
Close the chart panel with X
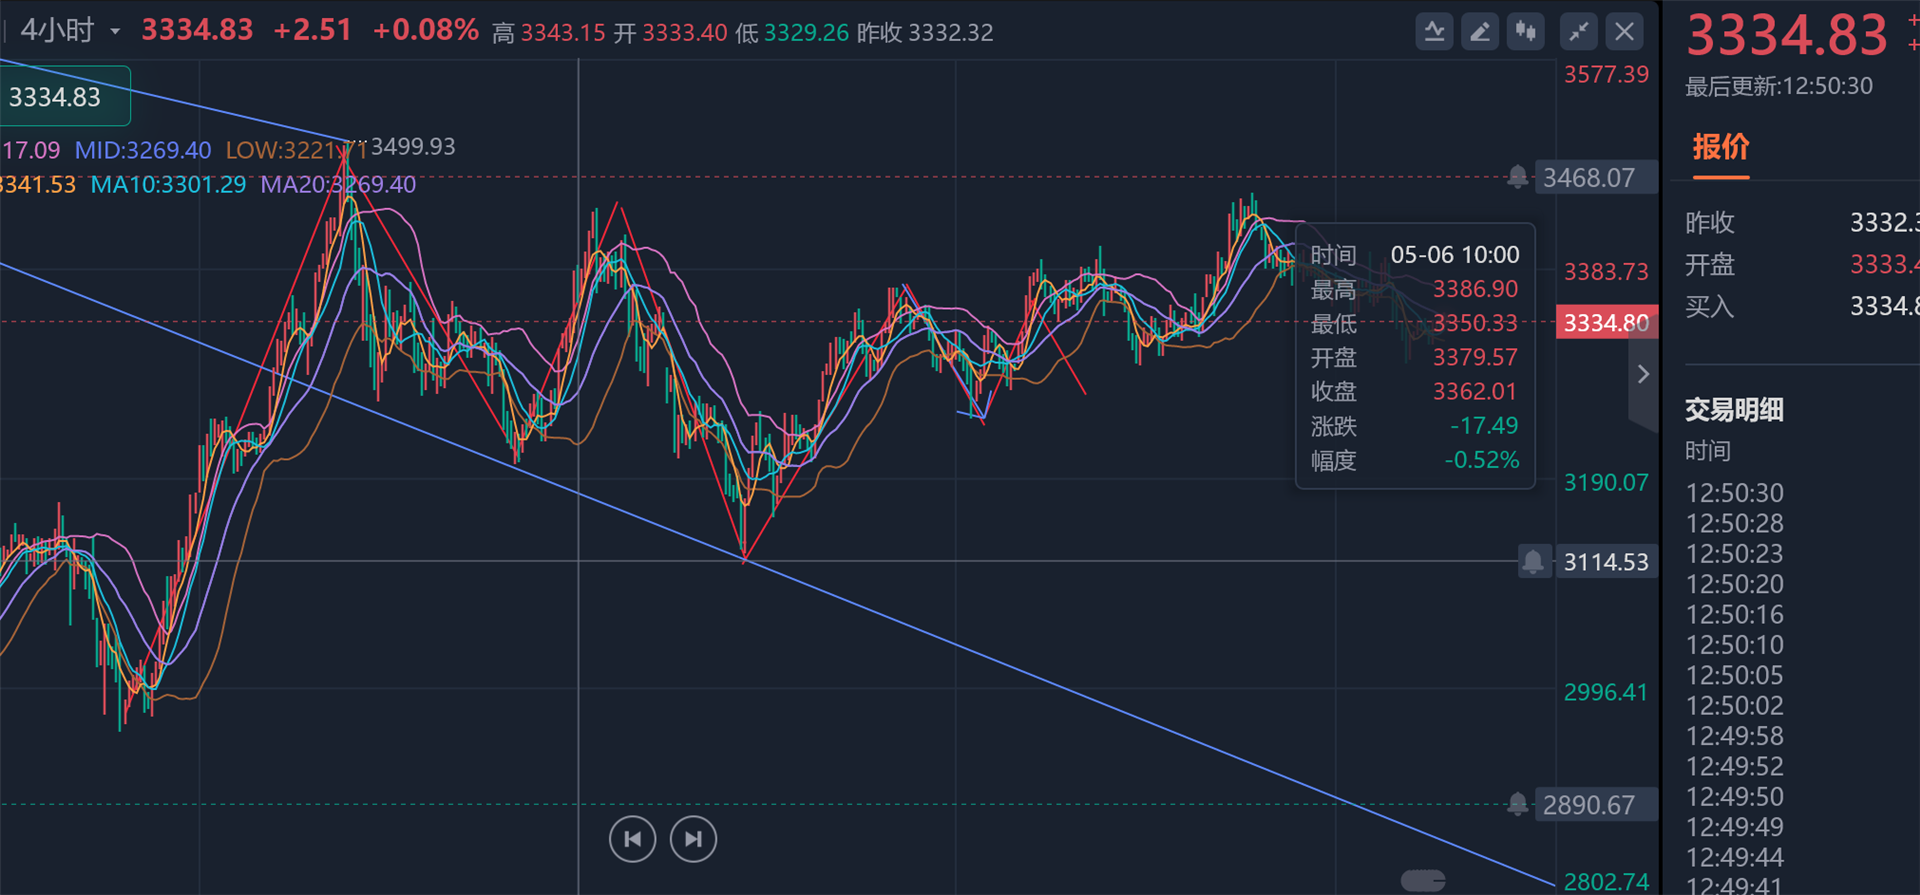pos(1625,32)
